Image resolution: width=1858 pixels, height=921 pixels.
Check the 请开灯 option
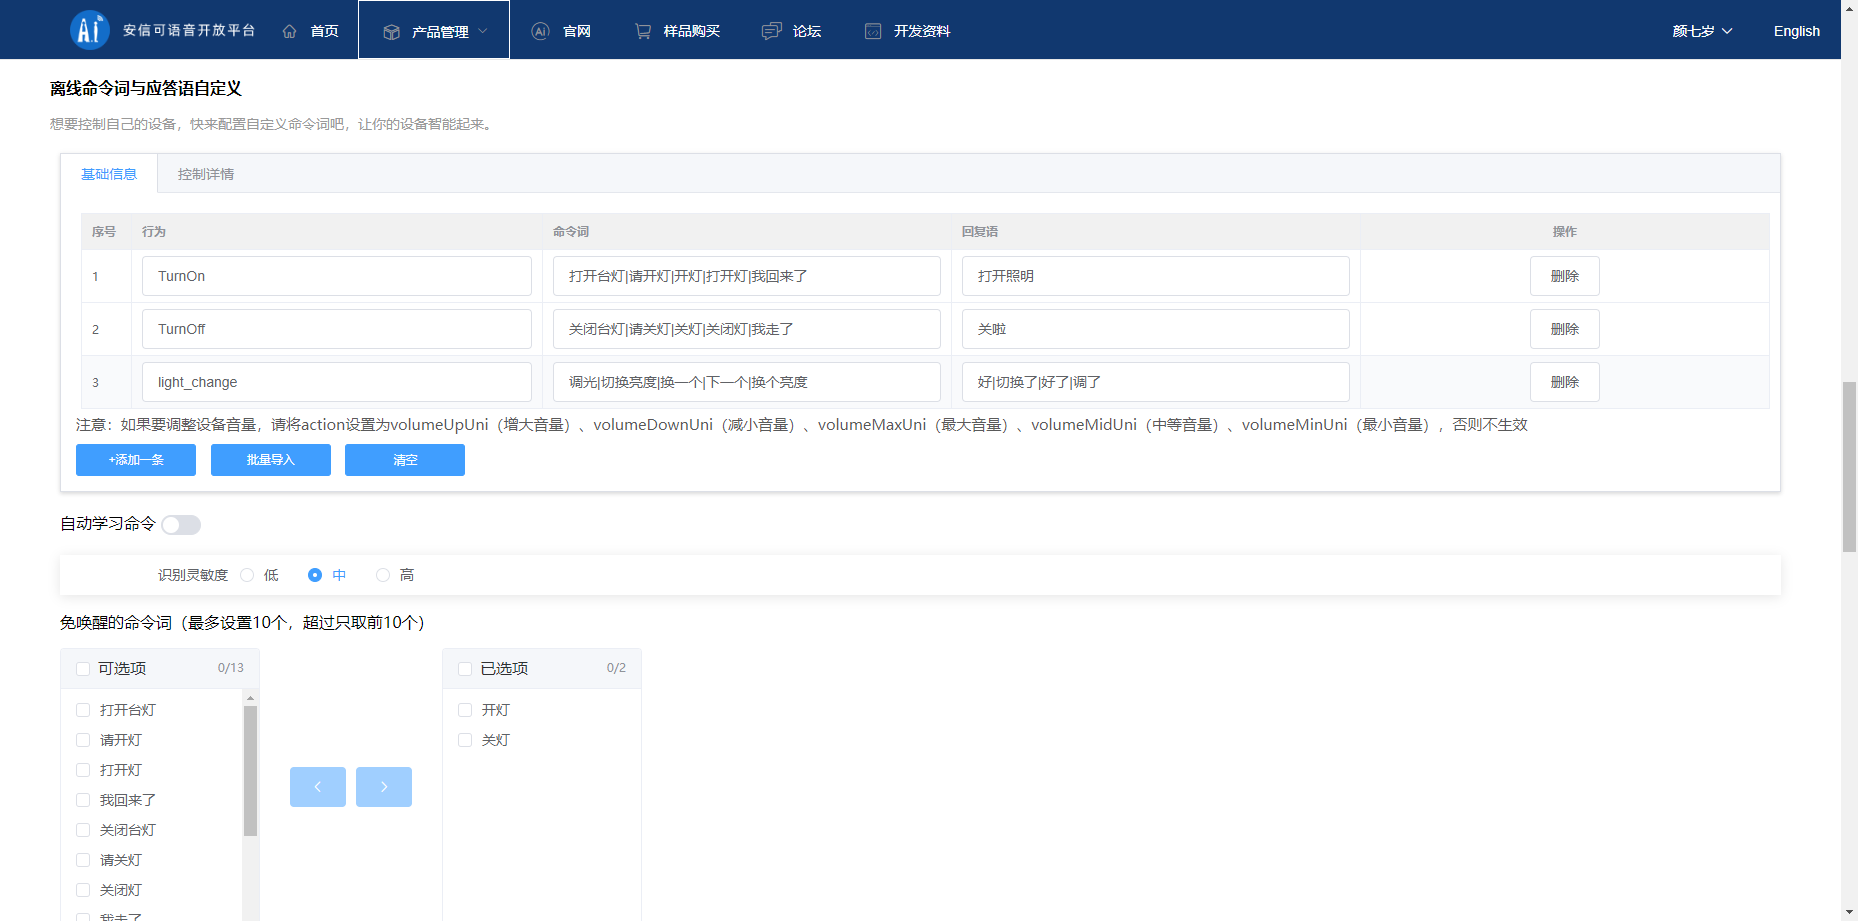pyautogui.click(x=83, y=740)
